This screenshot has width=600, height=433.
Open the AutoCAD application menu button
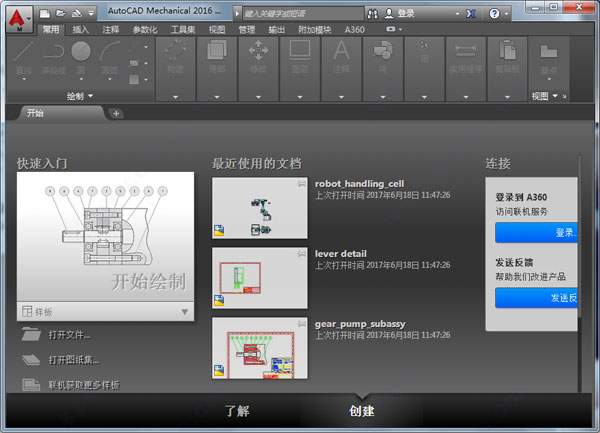(x=19, y=20)
